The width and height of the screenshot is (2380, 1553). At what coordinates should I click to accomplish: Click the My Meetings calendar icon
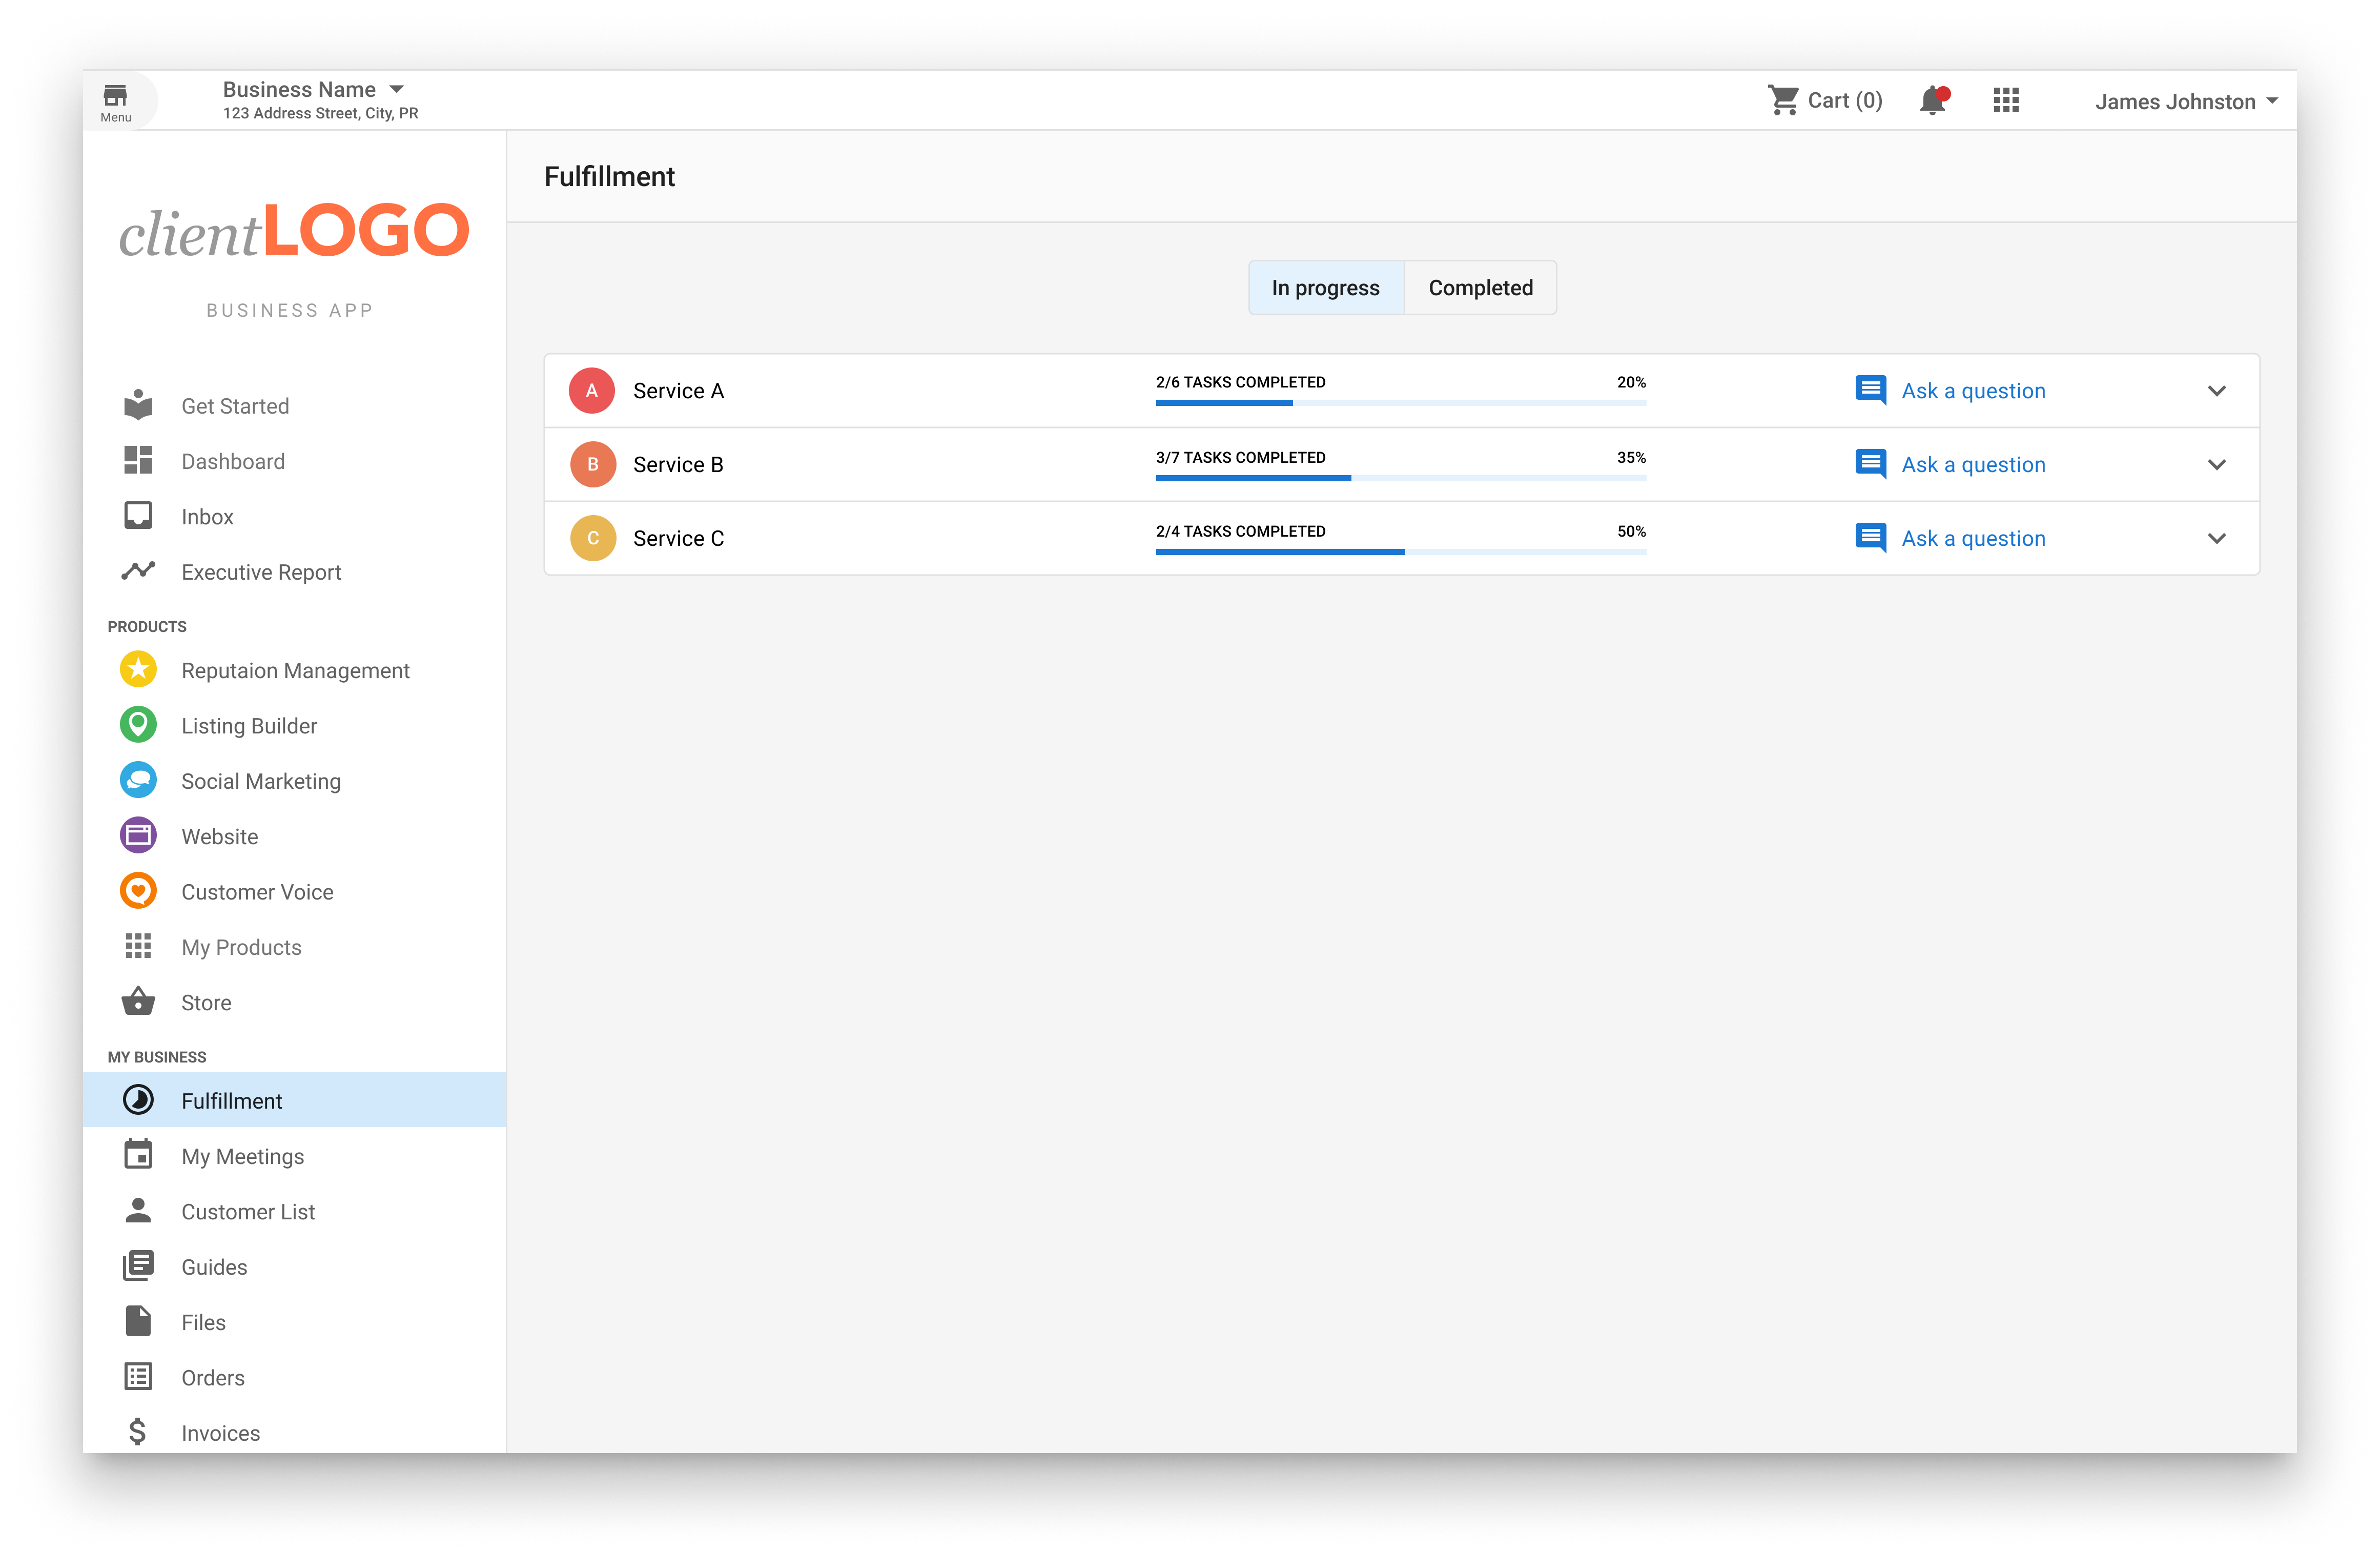click(138, 1154)
